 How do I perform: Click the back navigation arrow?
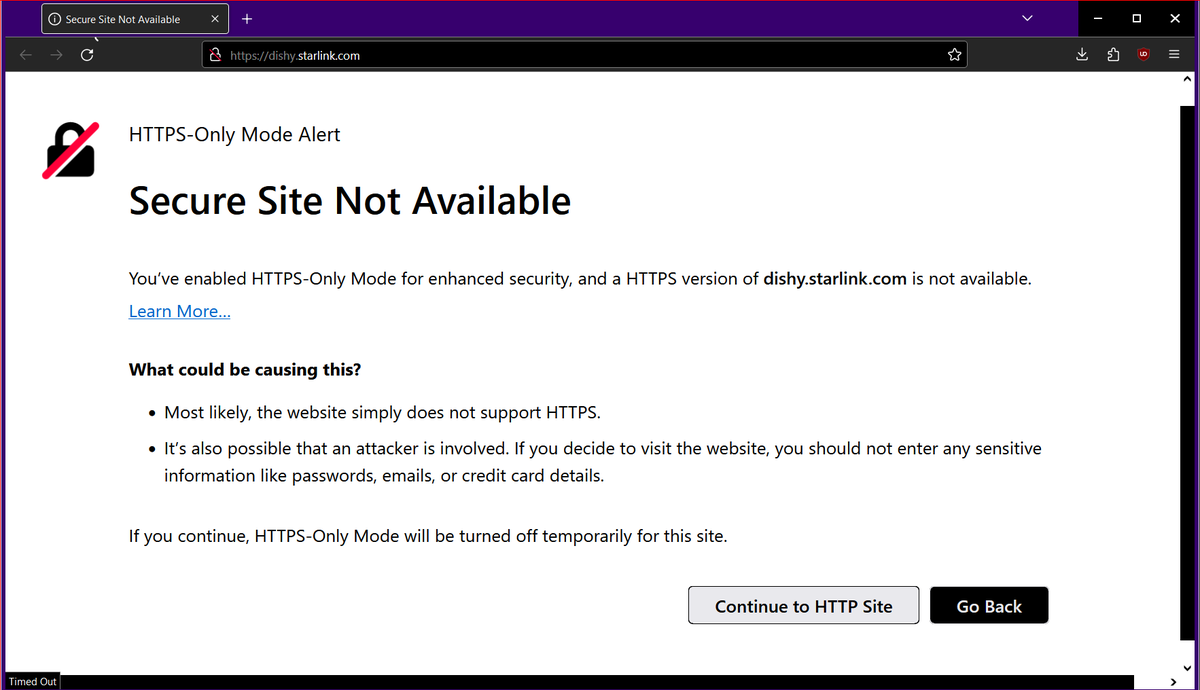(26, 55)
